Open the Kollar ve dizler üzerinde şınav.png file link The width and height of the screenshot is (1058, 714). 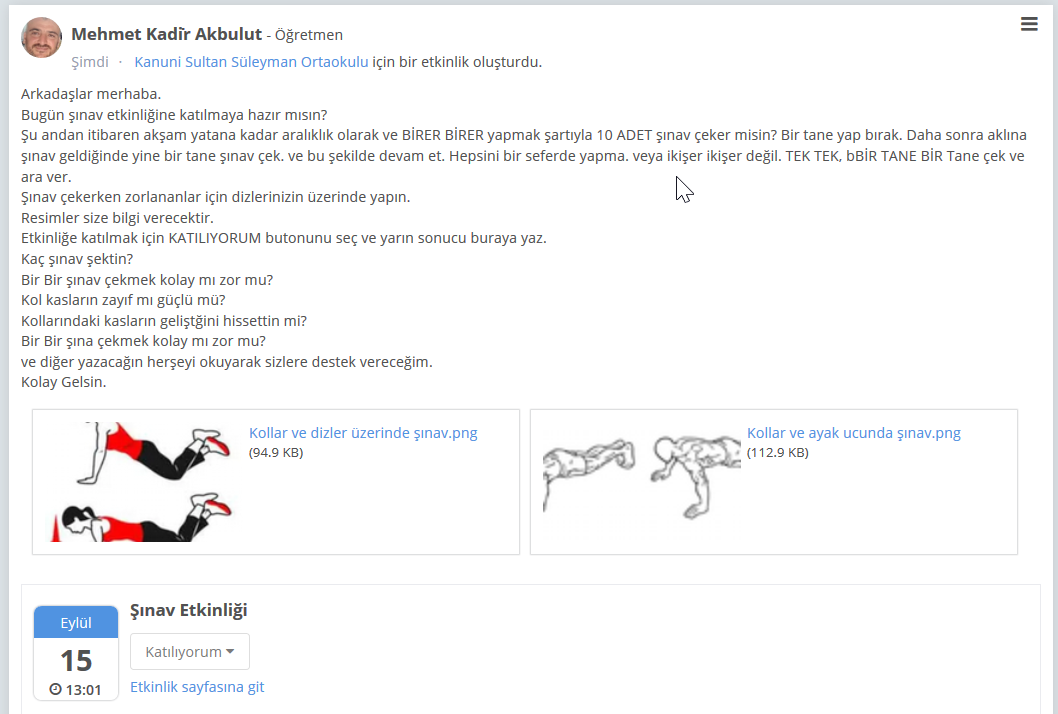tap(363, 433)
